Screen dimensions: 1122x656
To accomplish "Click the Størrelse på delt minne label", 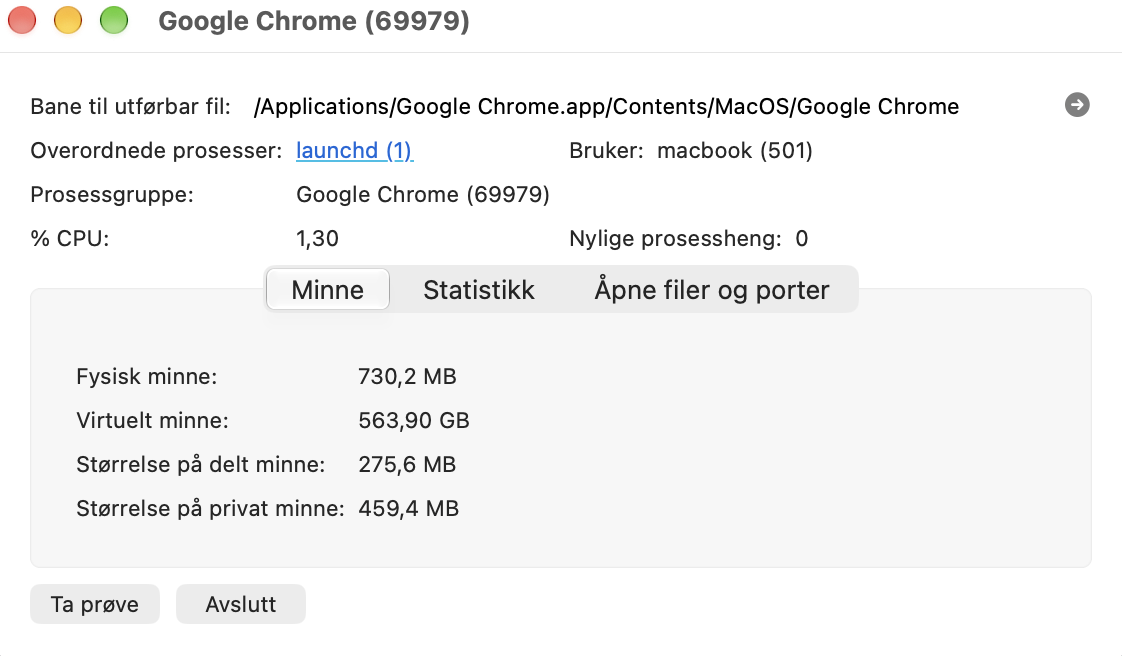I will (x=200, y=464).
